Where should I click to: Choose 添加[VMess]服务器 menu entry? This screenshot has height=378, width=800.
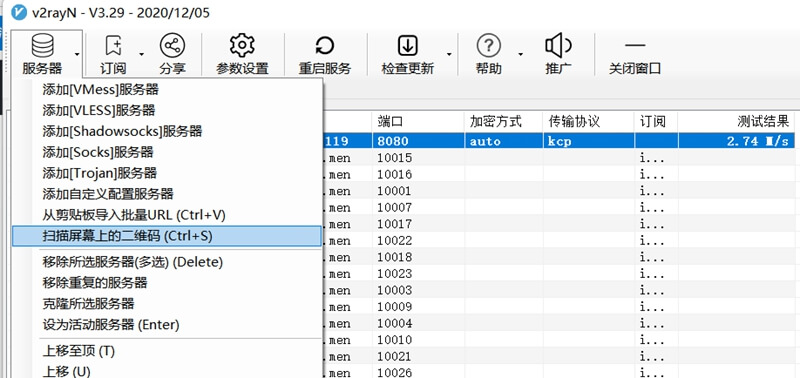[167, 90]
